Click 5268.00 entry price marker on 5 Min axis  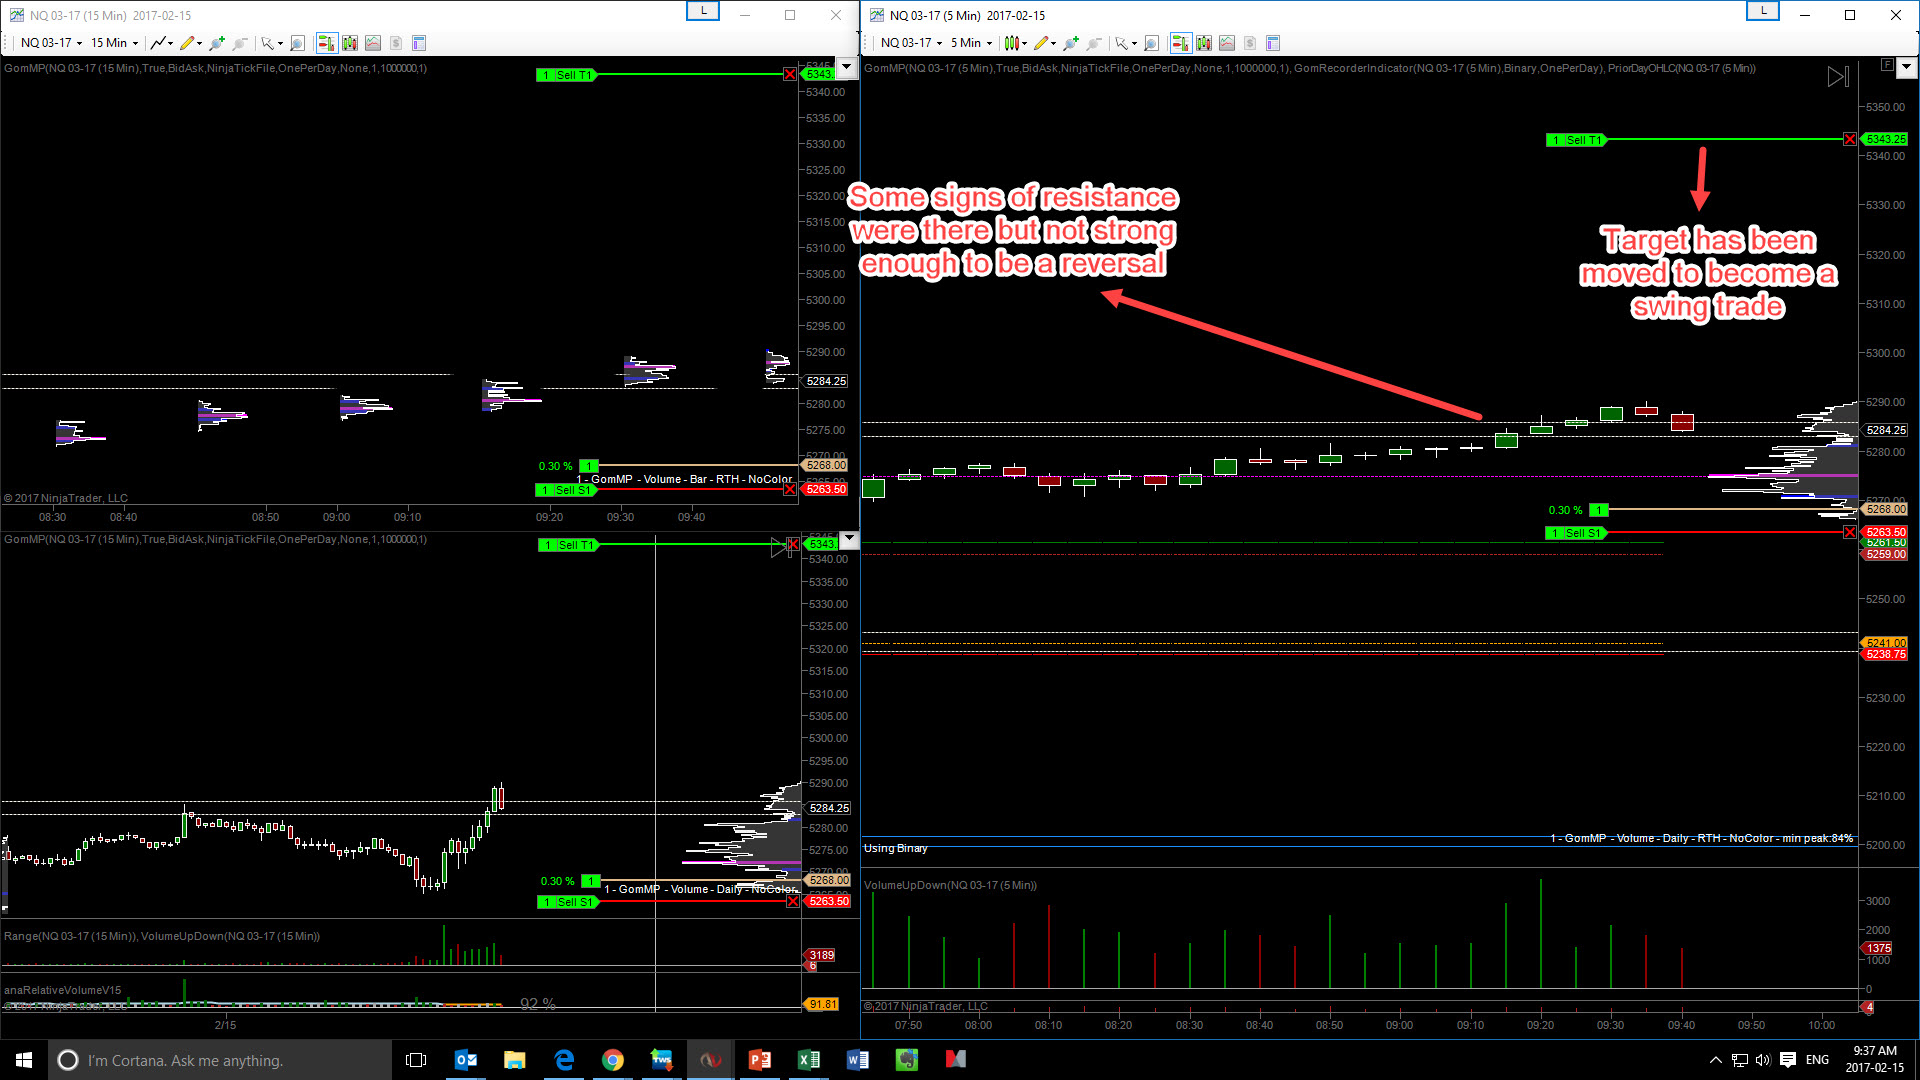click(x=1885, y=510)
